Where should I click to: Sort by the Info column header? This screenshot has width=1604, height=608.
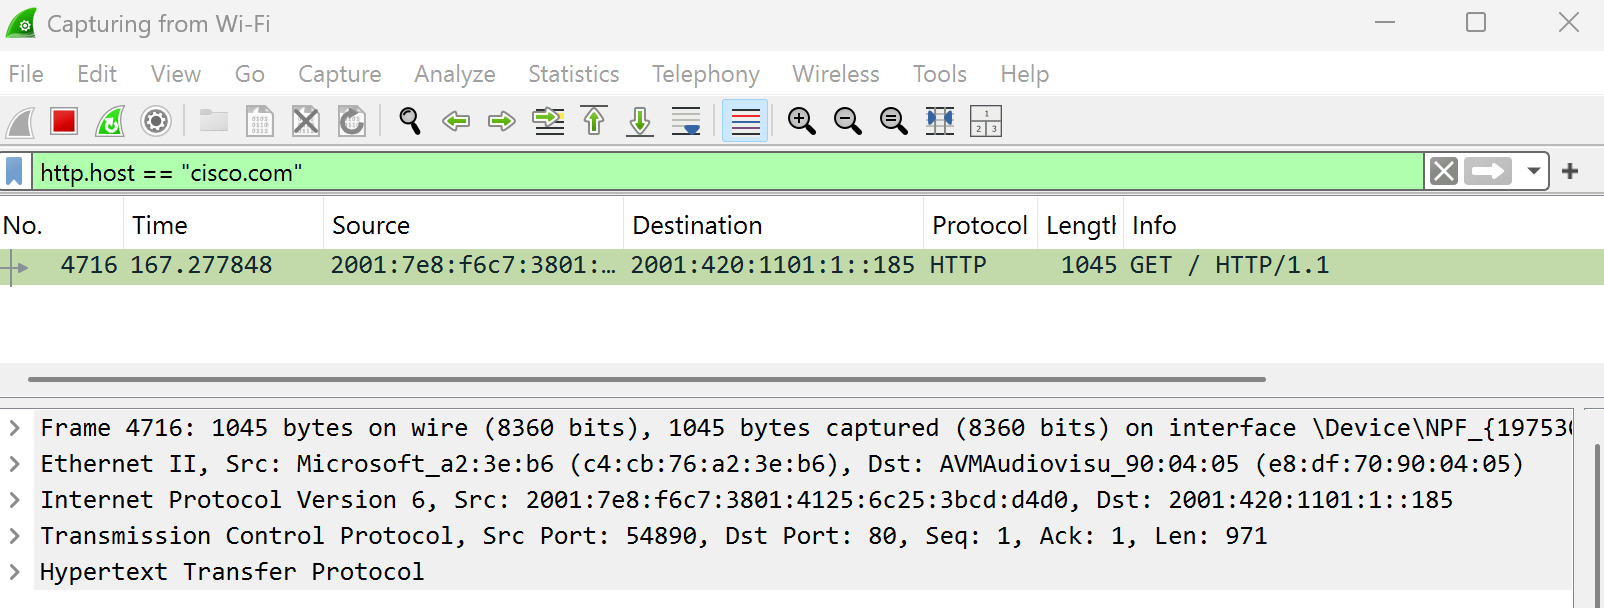click(1364, 226)
